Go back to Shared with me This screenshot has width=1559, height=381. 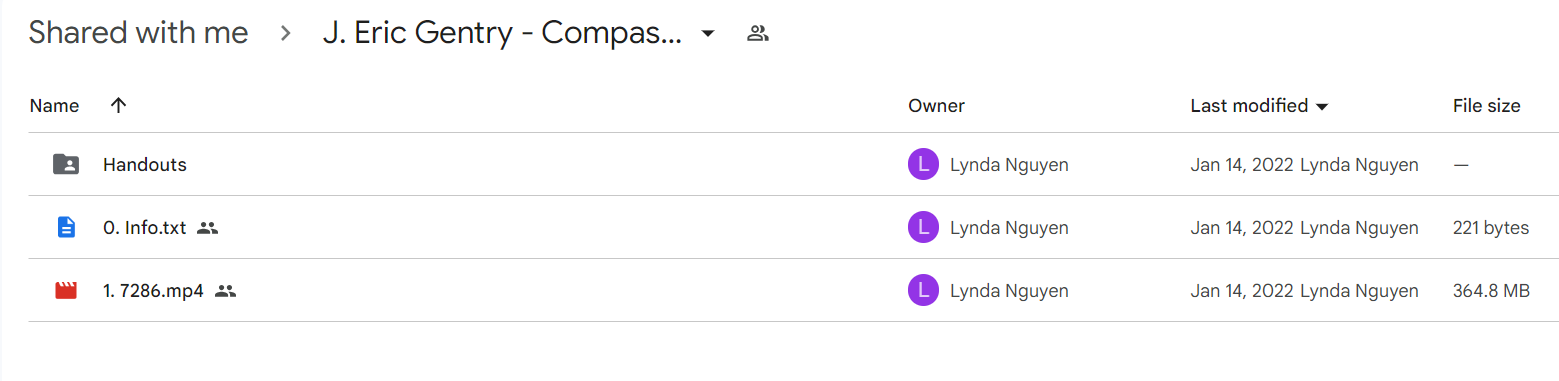138,33
